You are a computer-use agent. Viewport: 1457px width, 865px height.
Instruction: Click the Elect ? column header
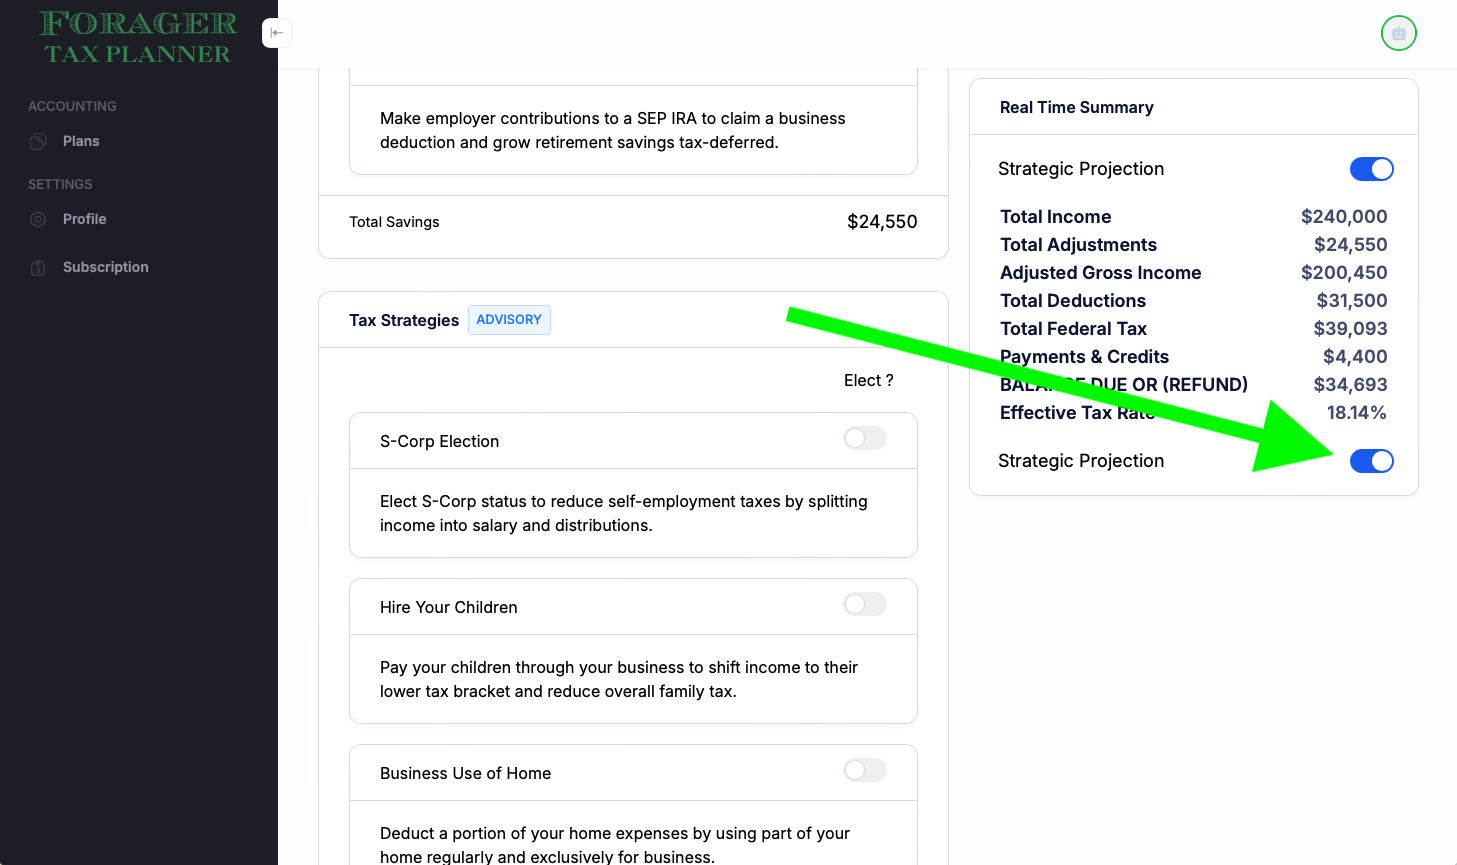click(x=868, y=380)
